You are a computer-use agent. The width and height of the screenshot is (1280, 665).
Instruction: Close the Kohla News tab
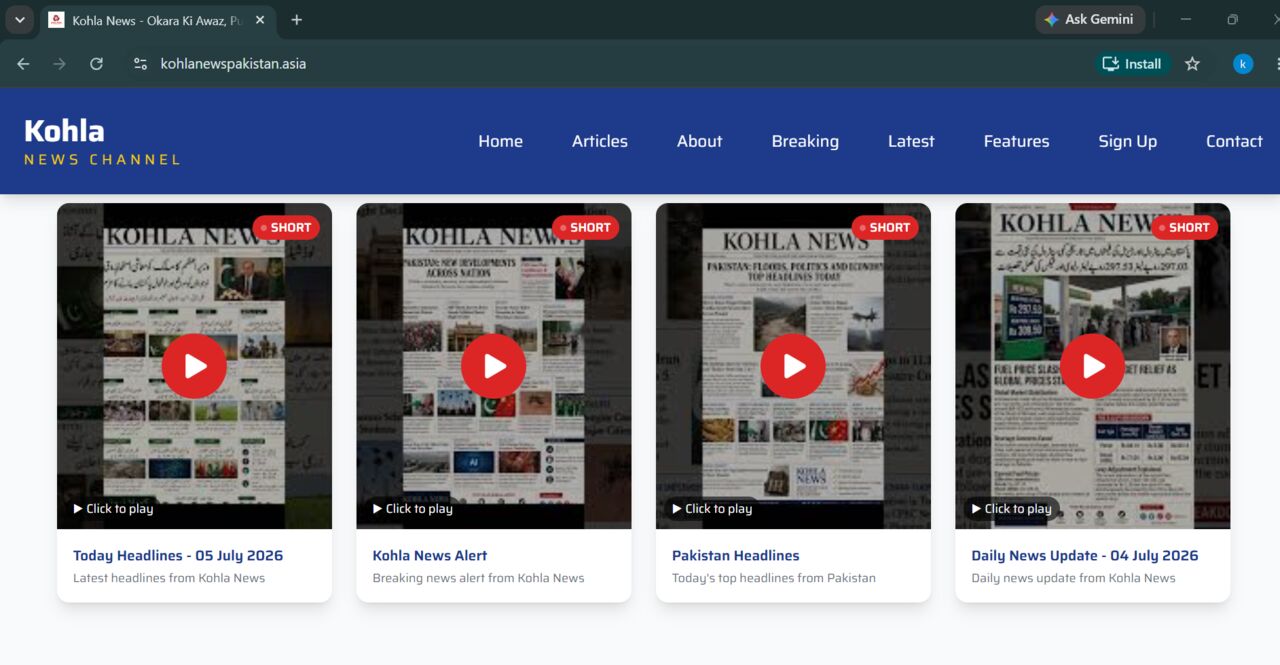coord(260,20)
